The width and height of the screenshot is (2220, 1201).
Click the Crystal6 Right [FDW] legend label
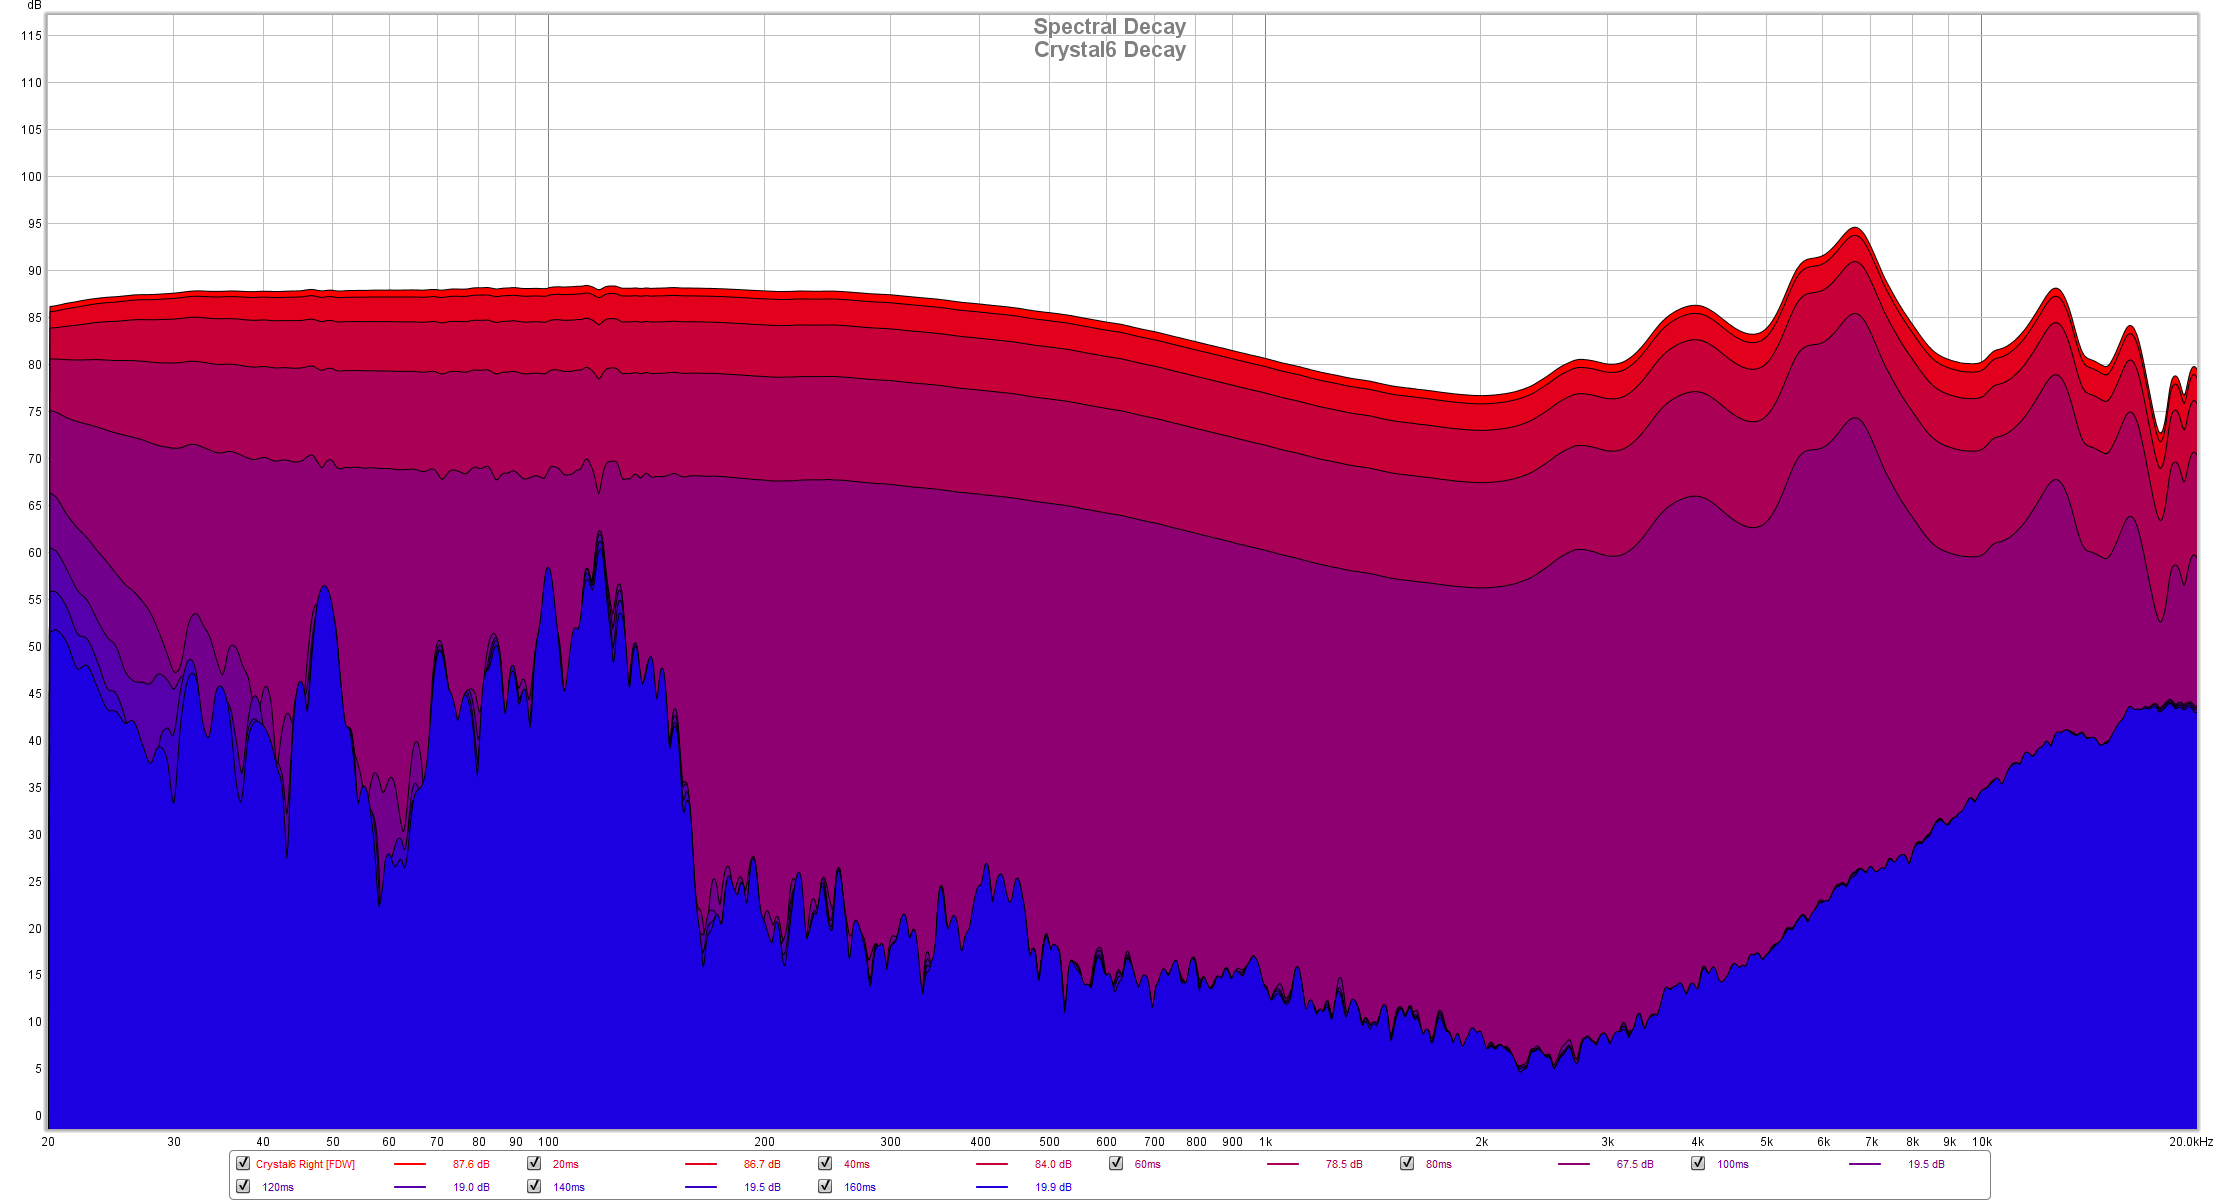pos(305,1164)
